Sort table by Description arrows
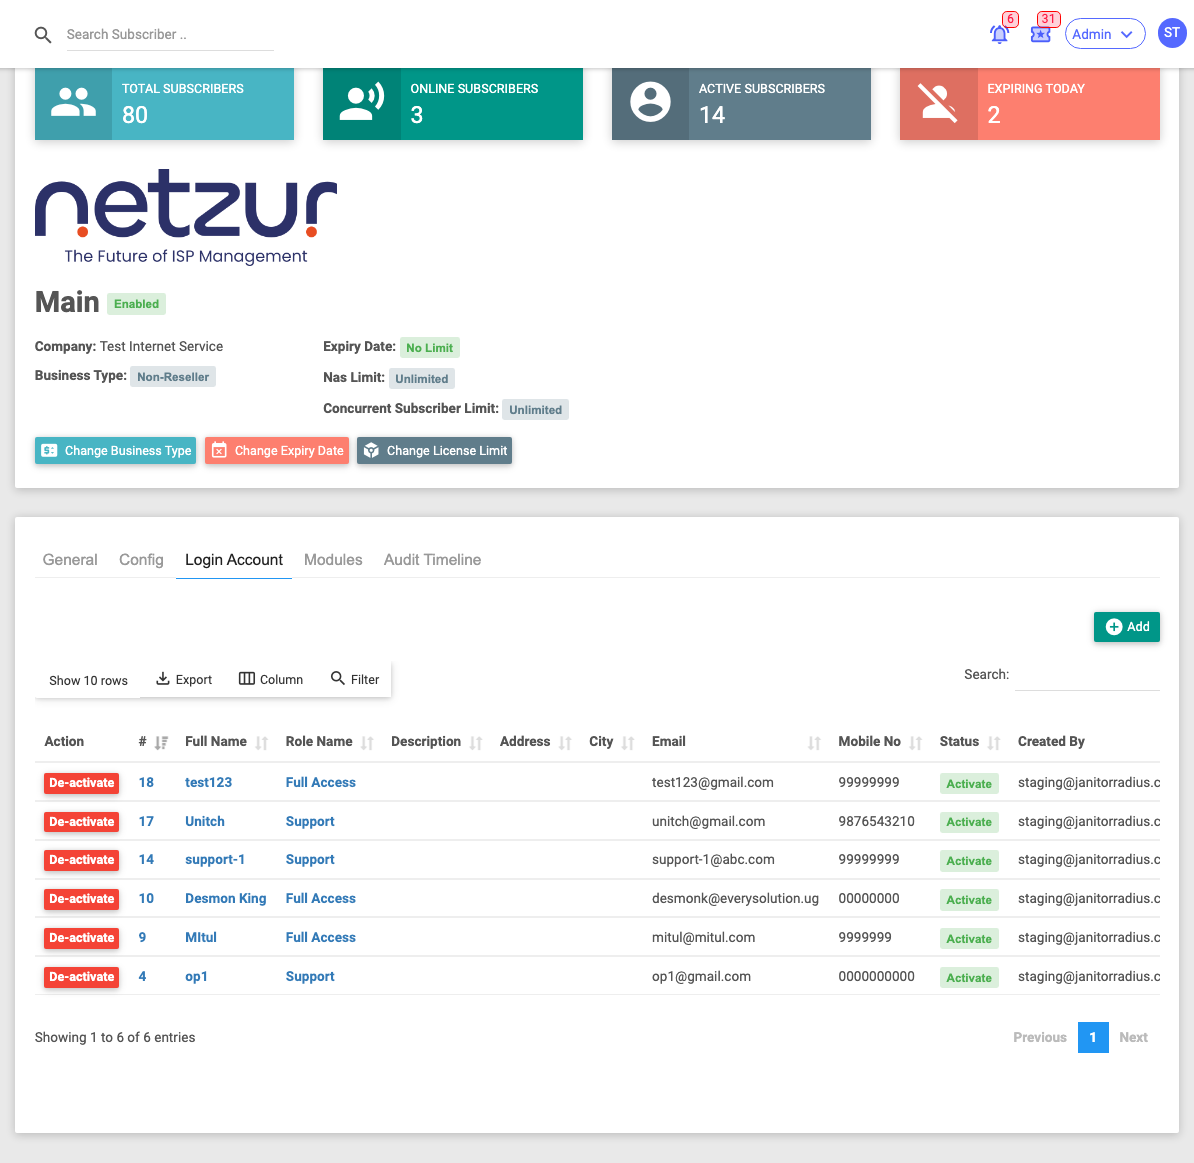 (x=476, y=743)
